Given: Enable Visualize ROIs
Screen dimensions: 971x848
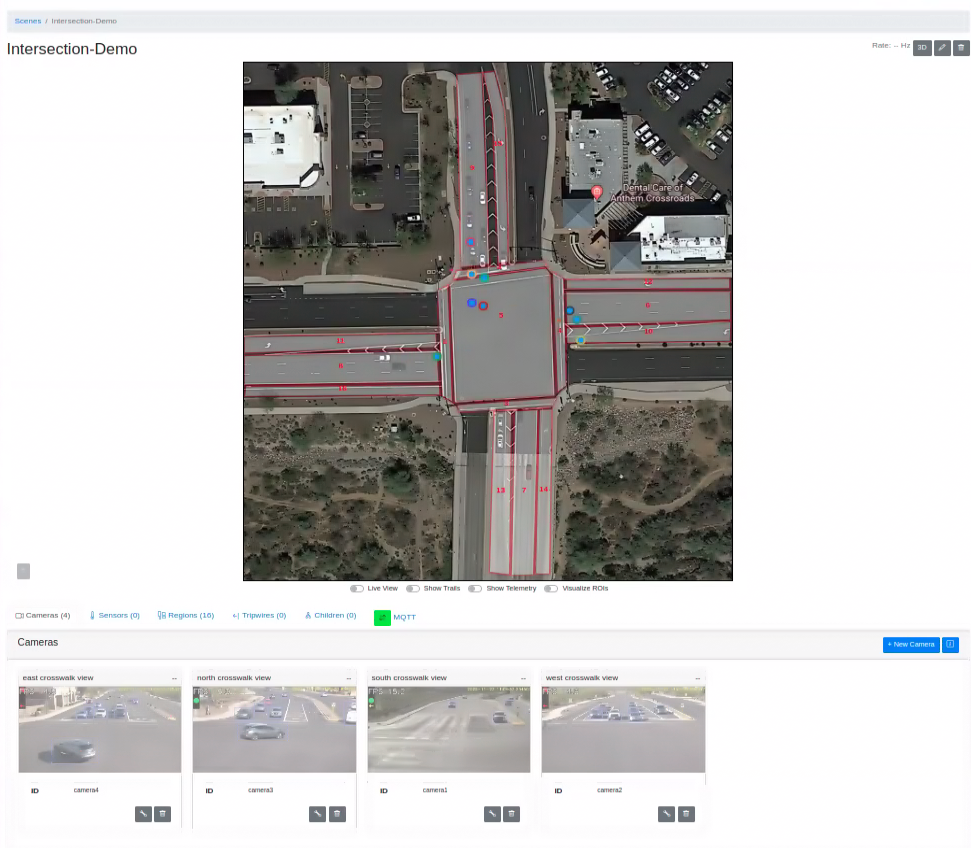Looking at the screenshot, I should [551, 588].
